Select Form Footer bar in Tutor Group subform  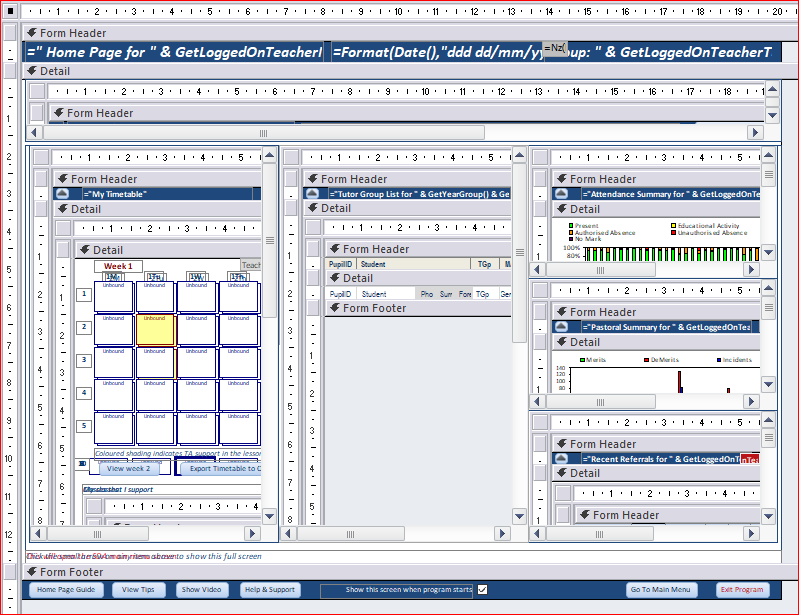pyautogui.click(x=418, y=308)
